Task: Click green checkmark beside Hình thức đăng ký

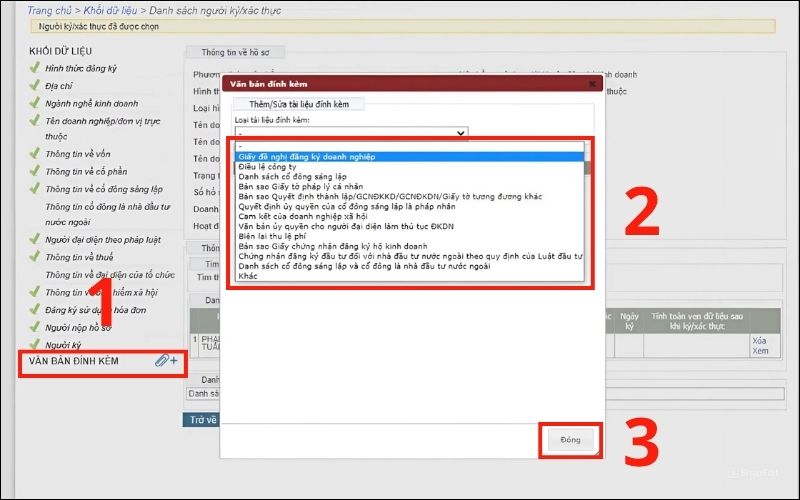Action: click(x=35, y=68)
